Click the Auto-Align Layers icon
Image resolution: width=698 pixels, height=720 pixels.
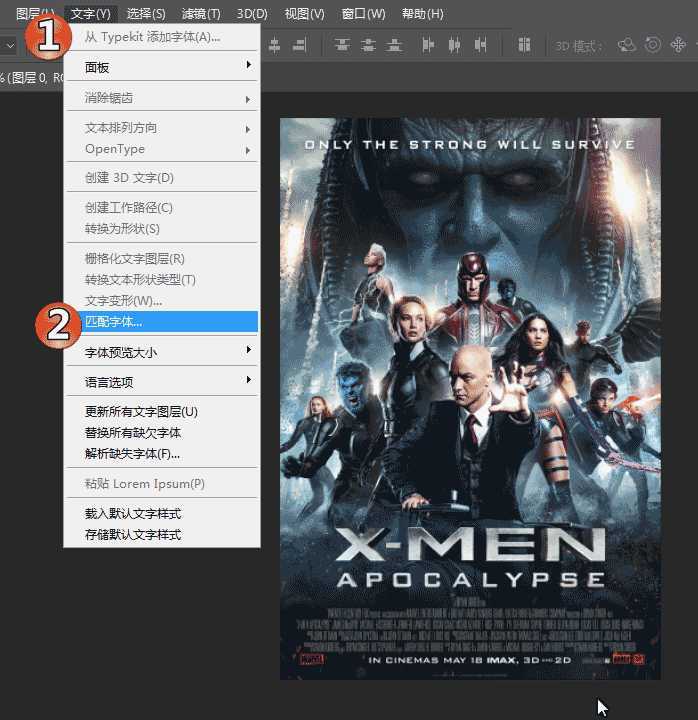coord(524,45)
